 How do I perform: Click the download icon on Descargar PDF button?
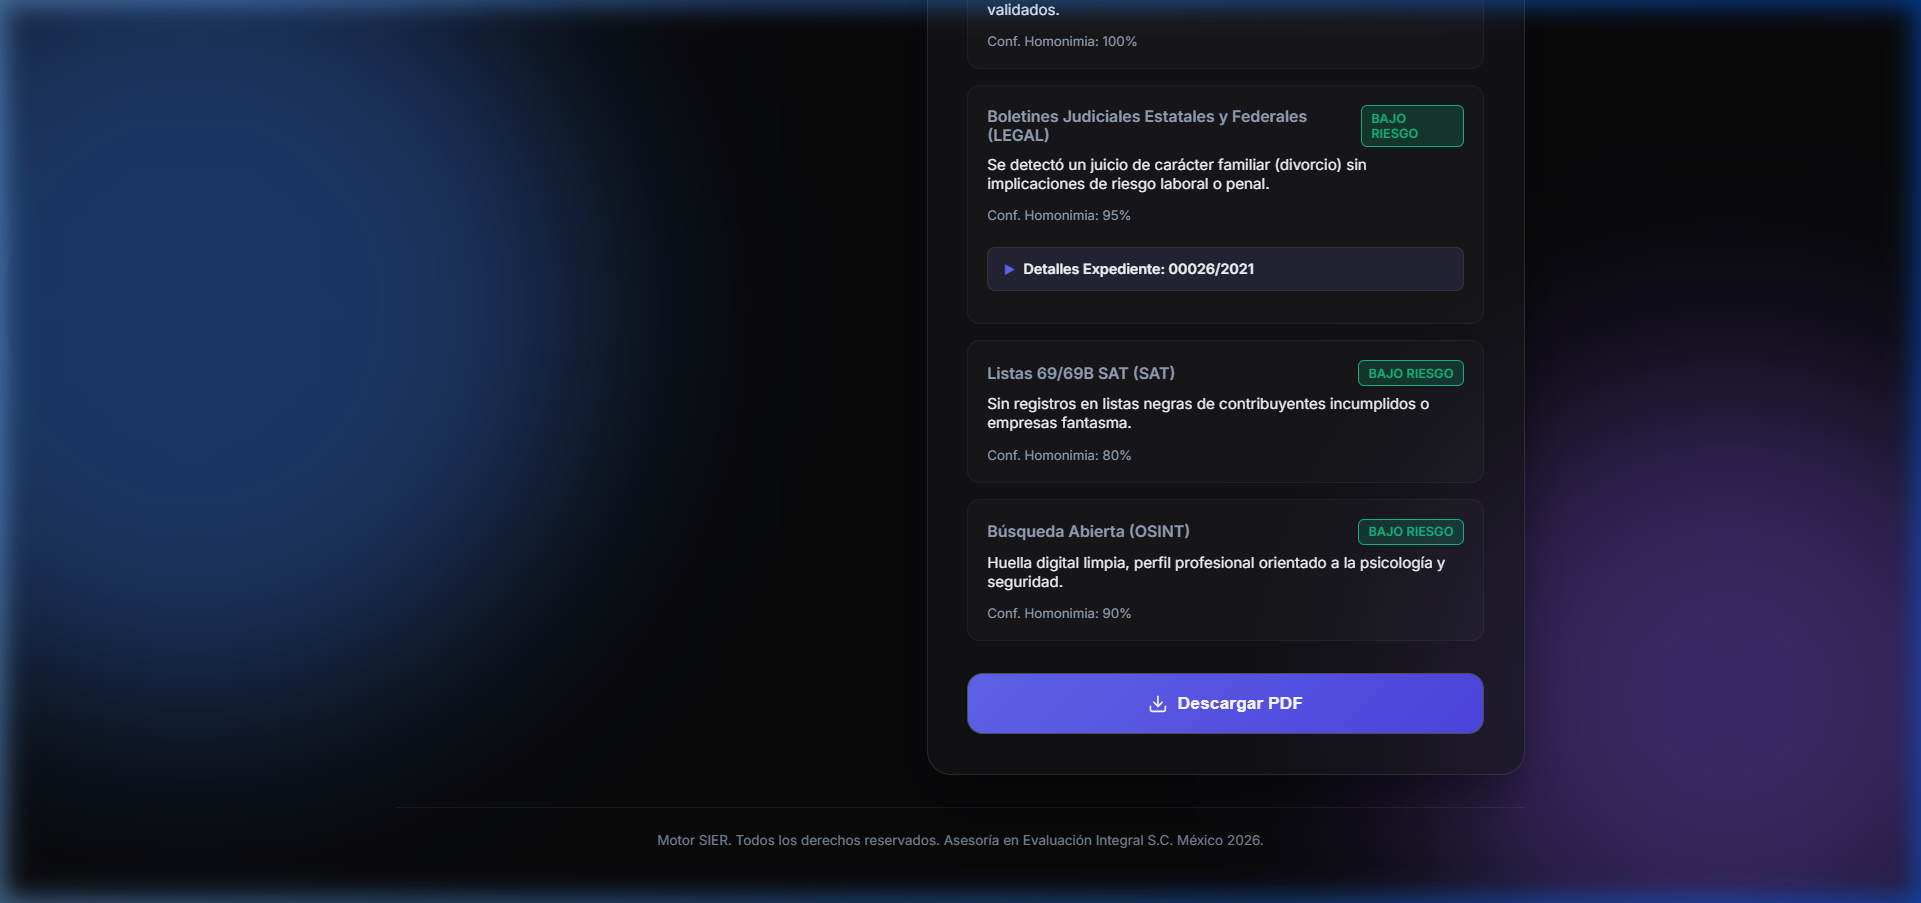1157,703
